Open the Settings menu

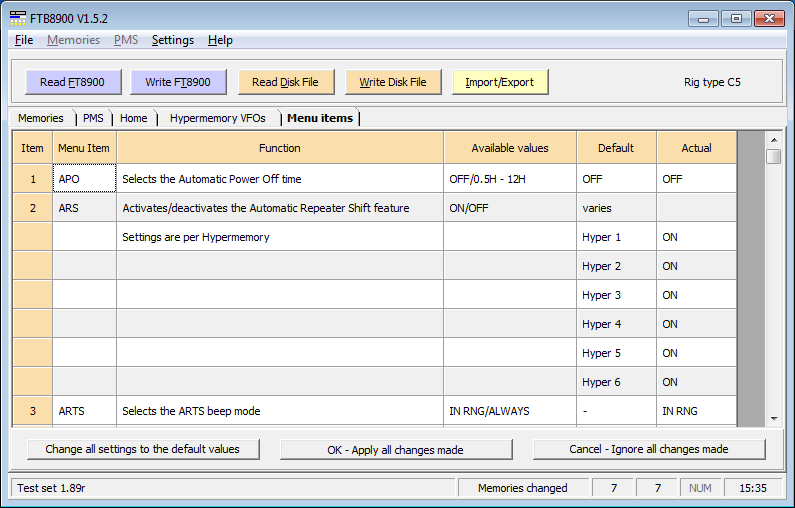pyautogui.click(x=172, y=40)
